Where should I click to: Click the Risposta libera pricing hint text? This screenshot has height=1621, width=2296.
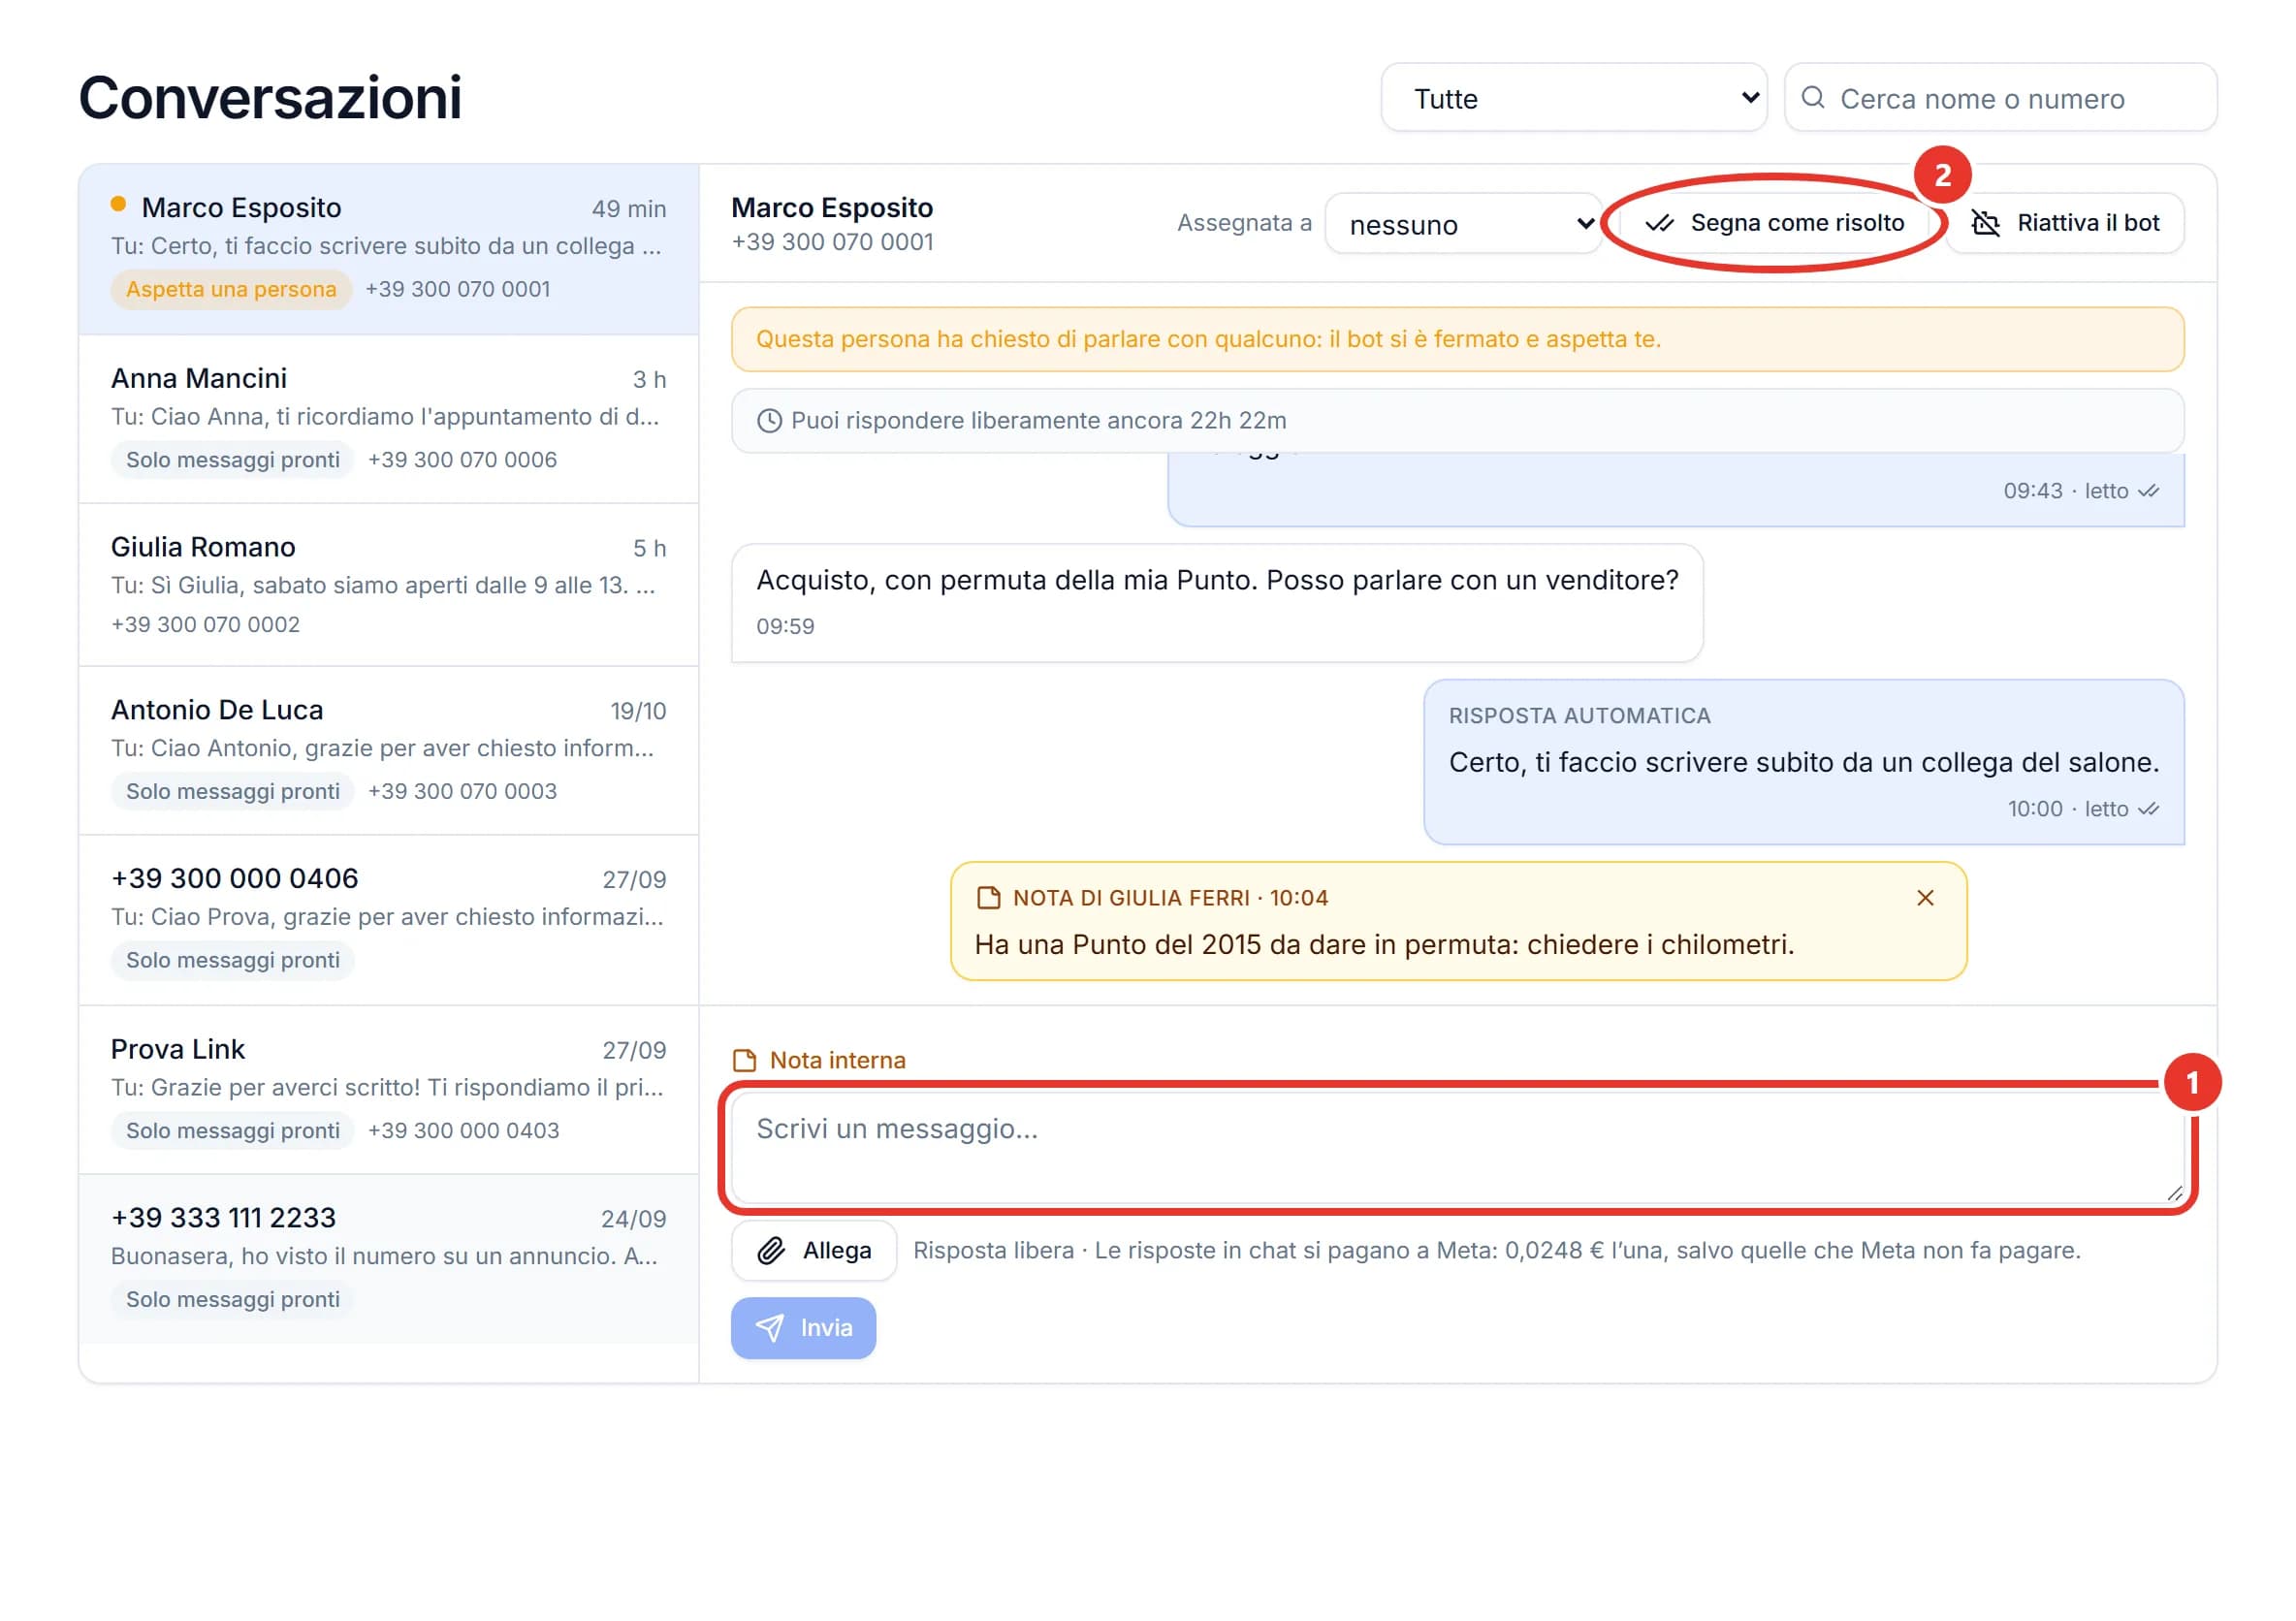1497,1251
